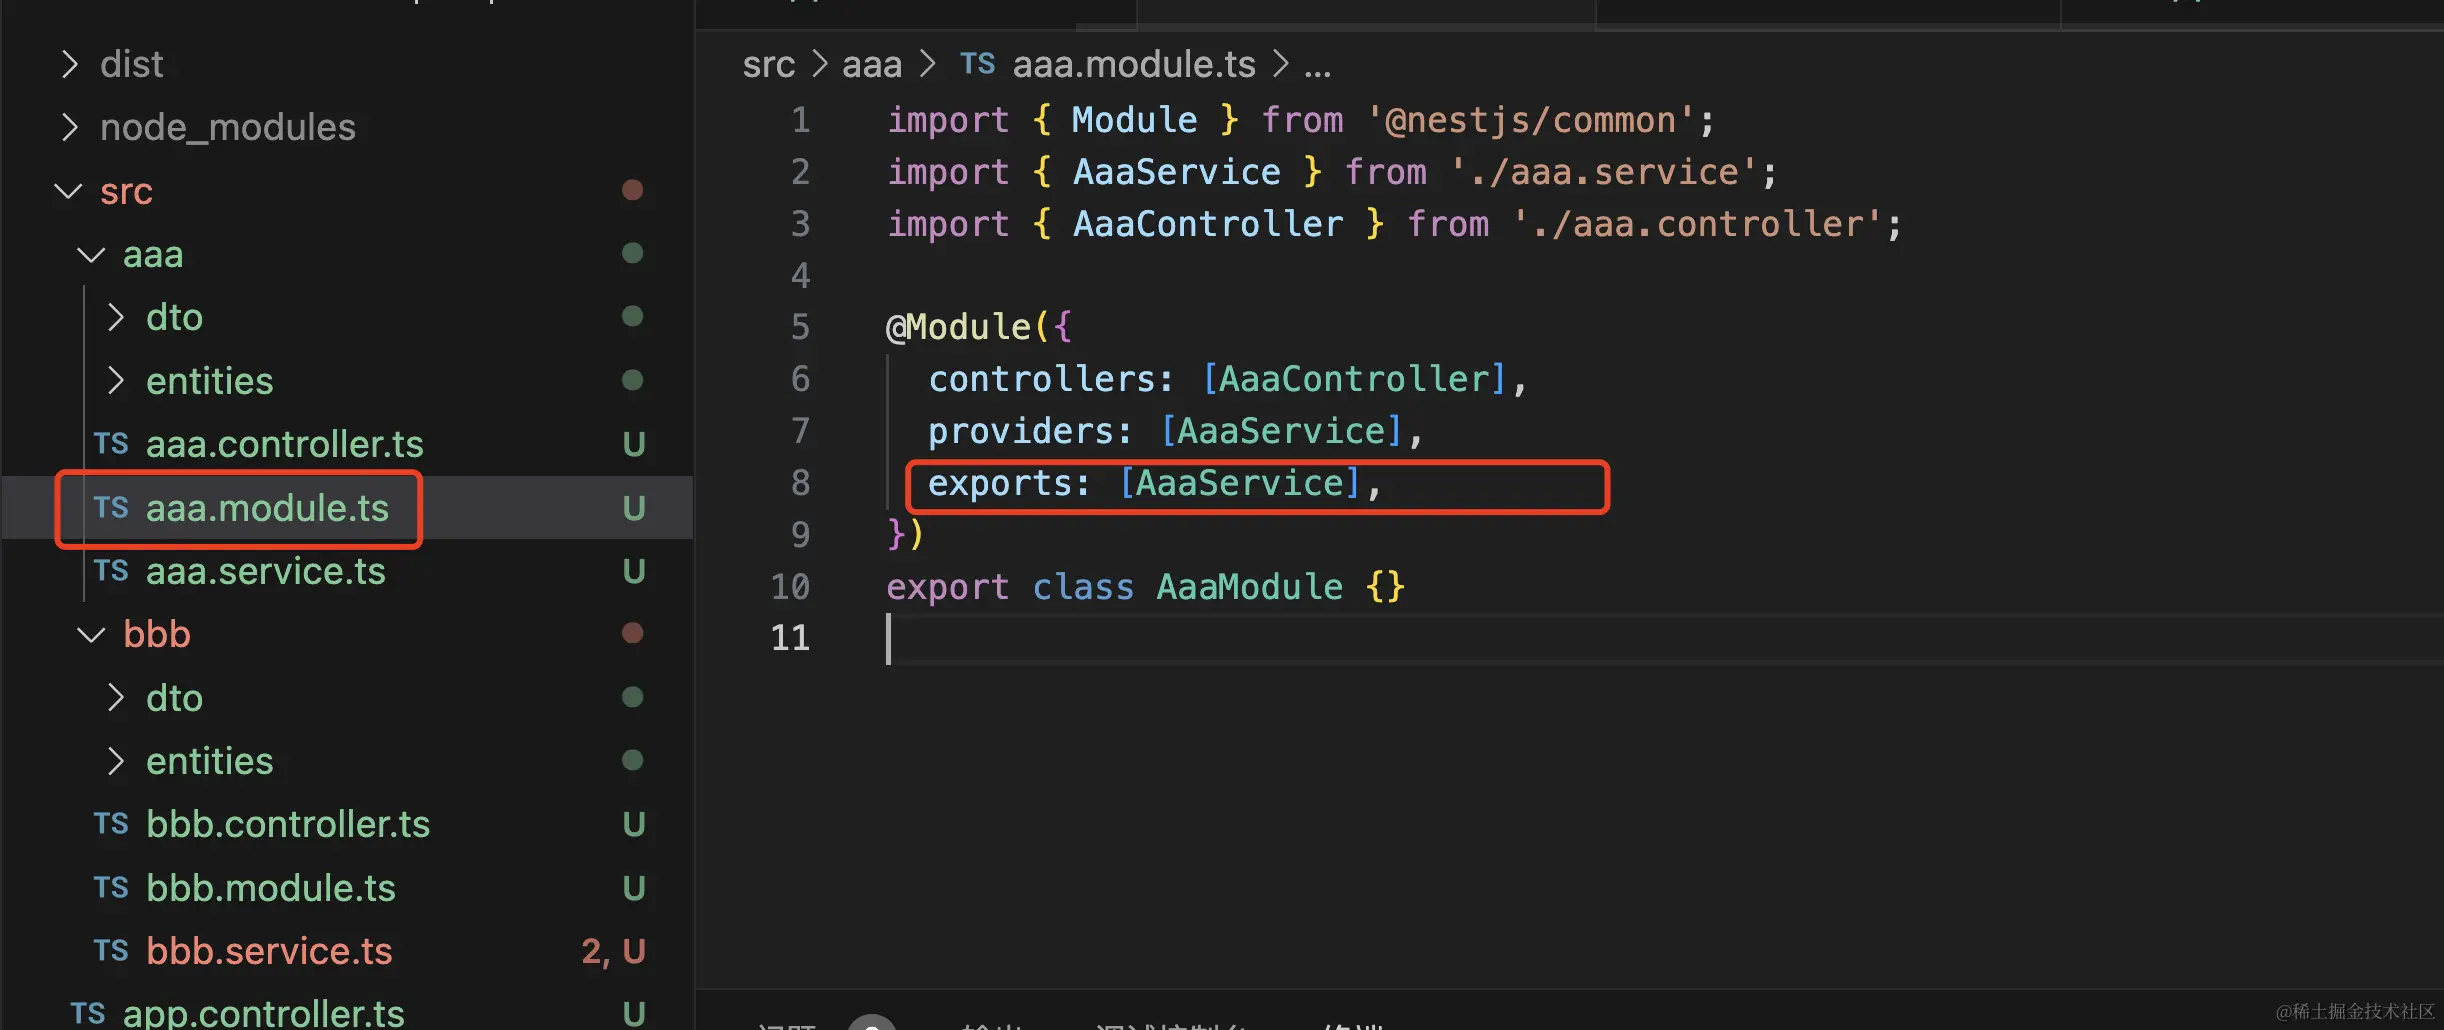This screenshot has height=1030, width=2444.
Task: Select aaa.module.ts in the file tree
Action: point(267,508)
